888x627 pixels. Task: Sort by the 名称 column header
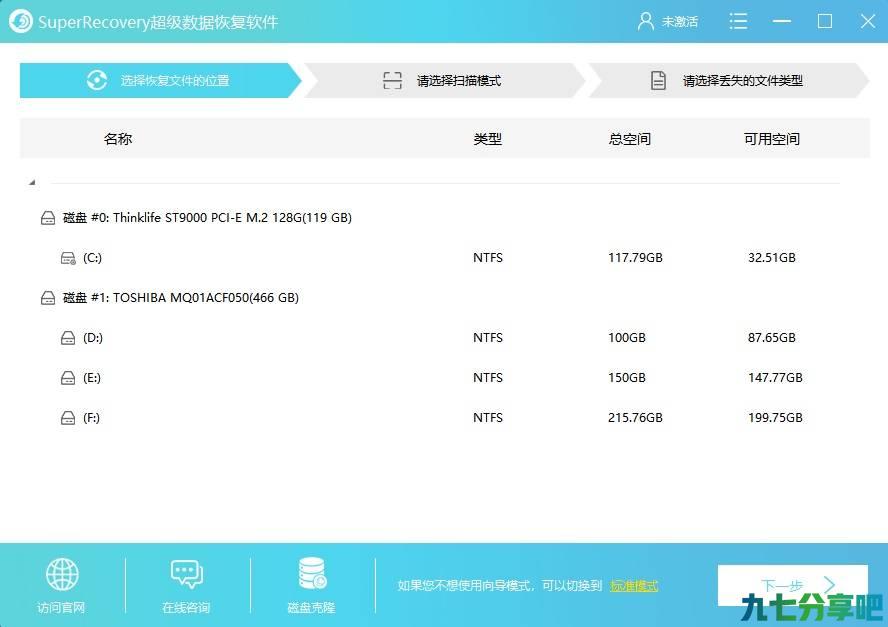[118, 139]
